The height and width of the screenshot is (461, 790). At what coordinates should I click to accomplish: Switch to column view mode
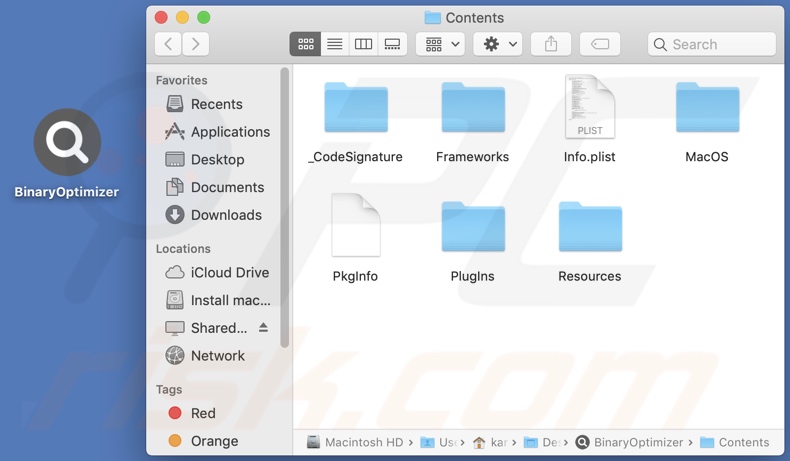pos(363,44)
